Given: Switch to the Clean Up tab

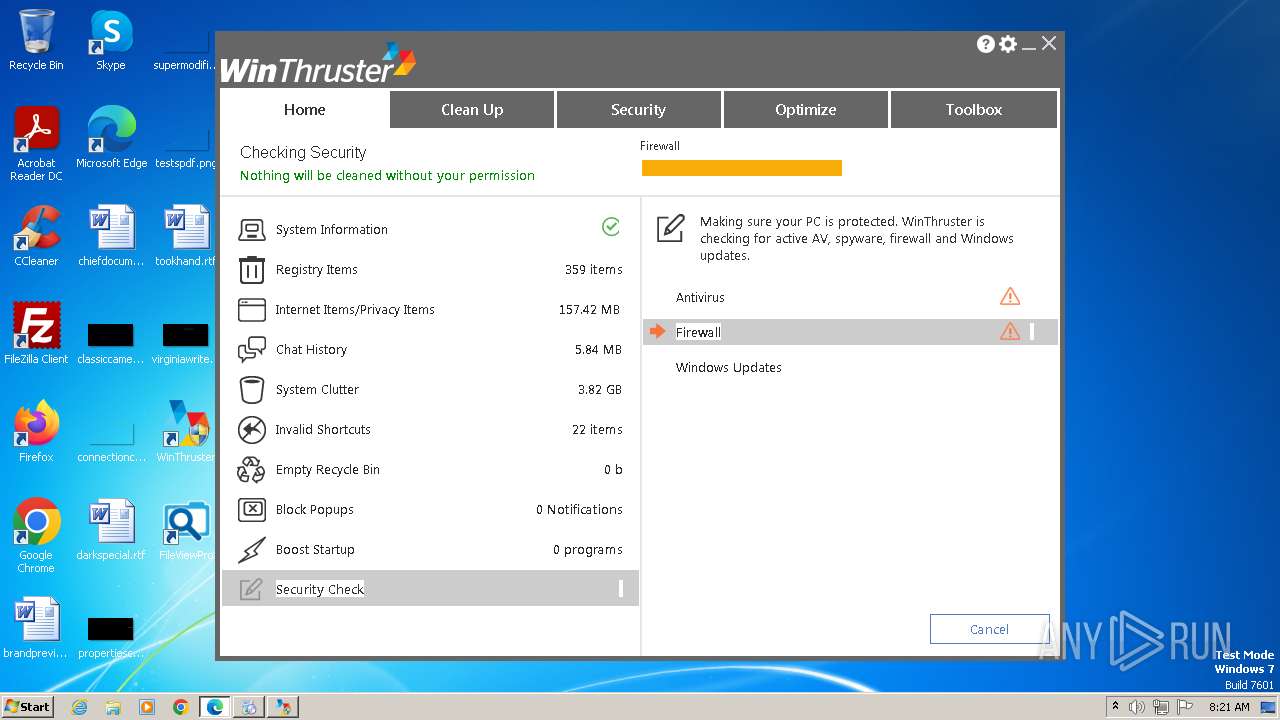Looking at the screenshot, I should point(472,110).
